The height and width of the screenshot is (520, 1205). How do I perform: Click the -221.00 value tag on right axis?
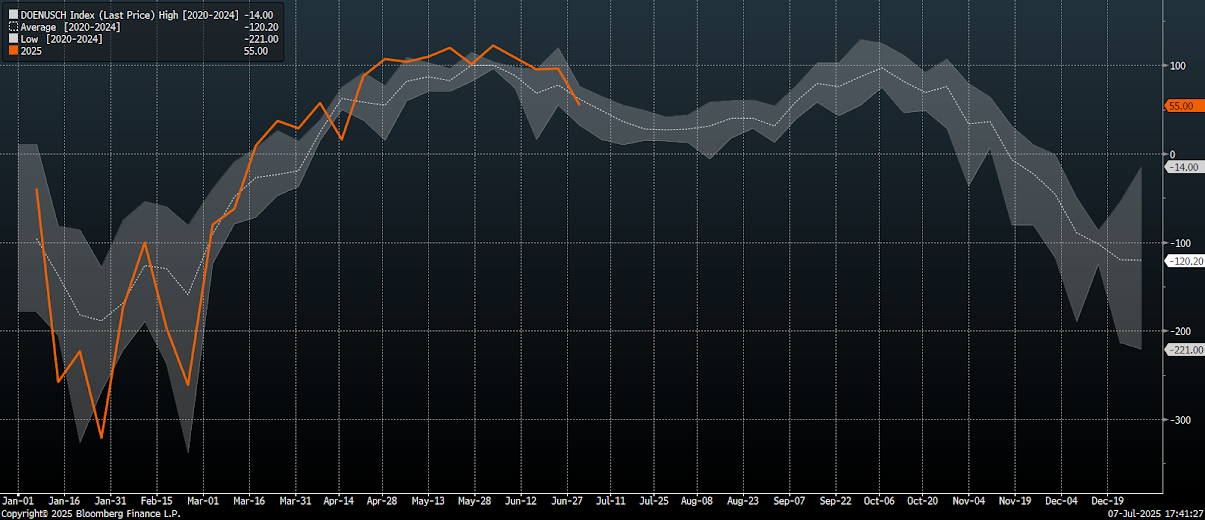(1184, 350)
